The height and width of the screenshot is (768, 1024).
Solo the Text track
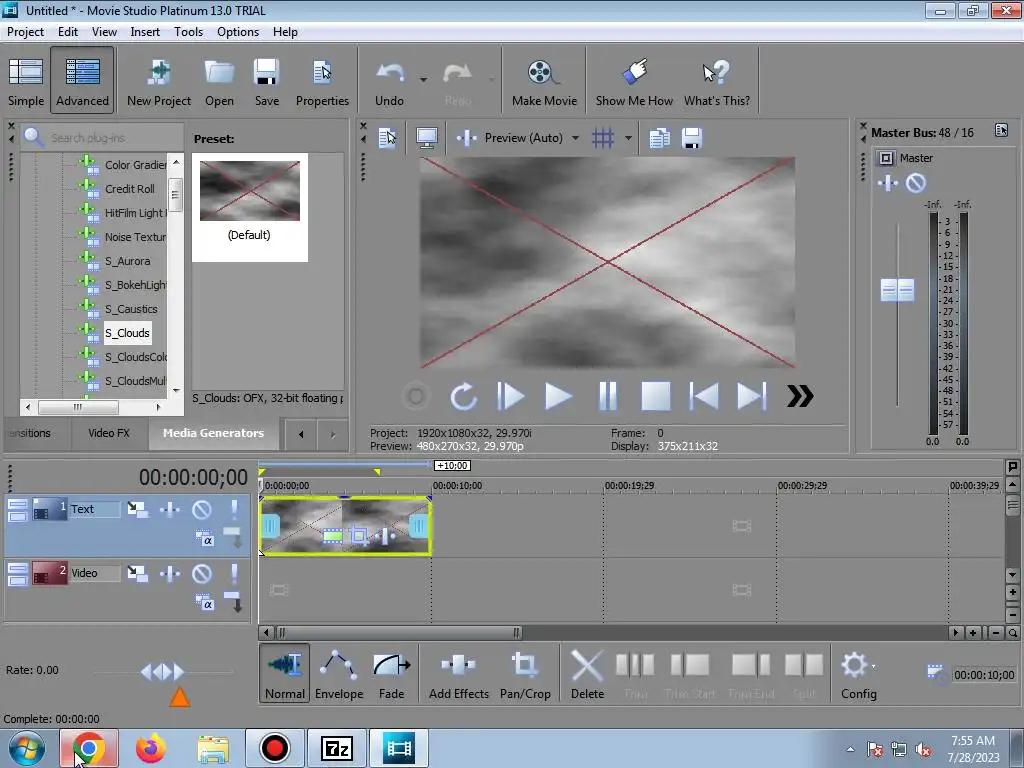tap(234, 509)
